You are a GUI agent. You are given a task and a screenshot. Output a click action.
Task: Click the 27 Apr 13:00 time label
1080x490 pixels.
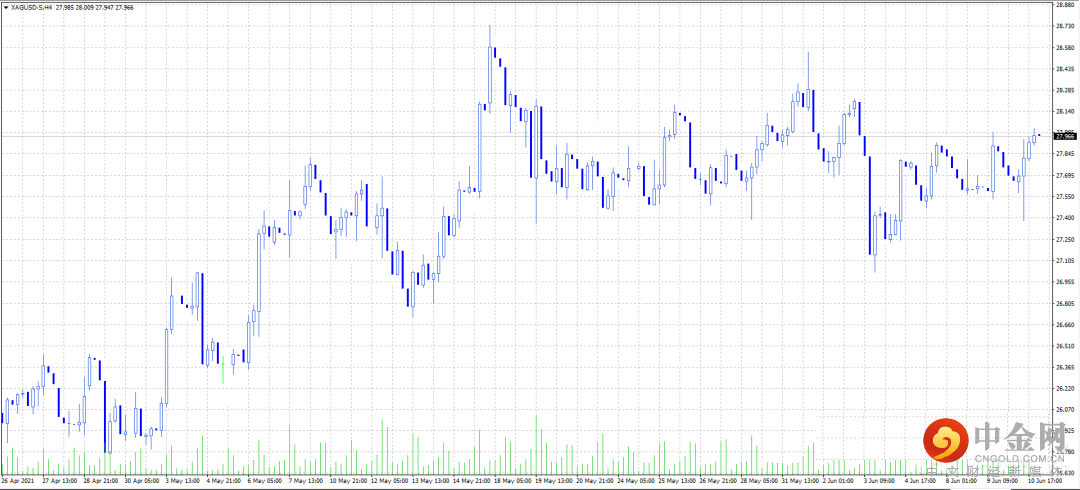(60, 479)
